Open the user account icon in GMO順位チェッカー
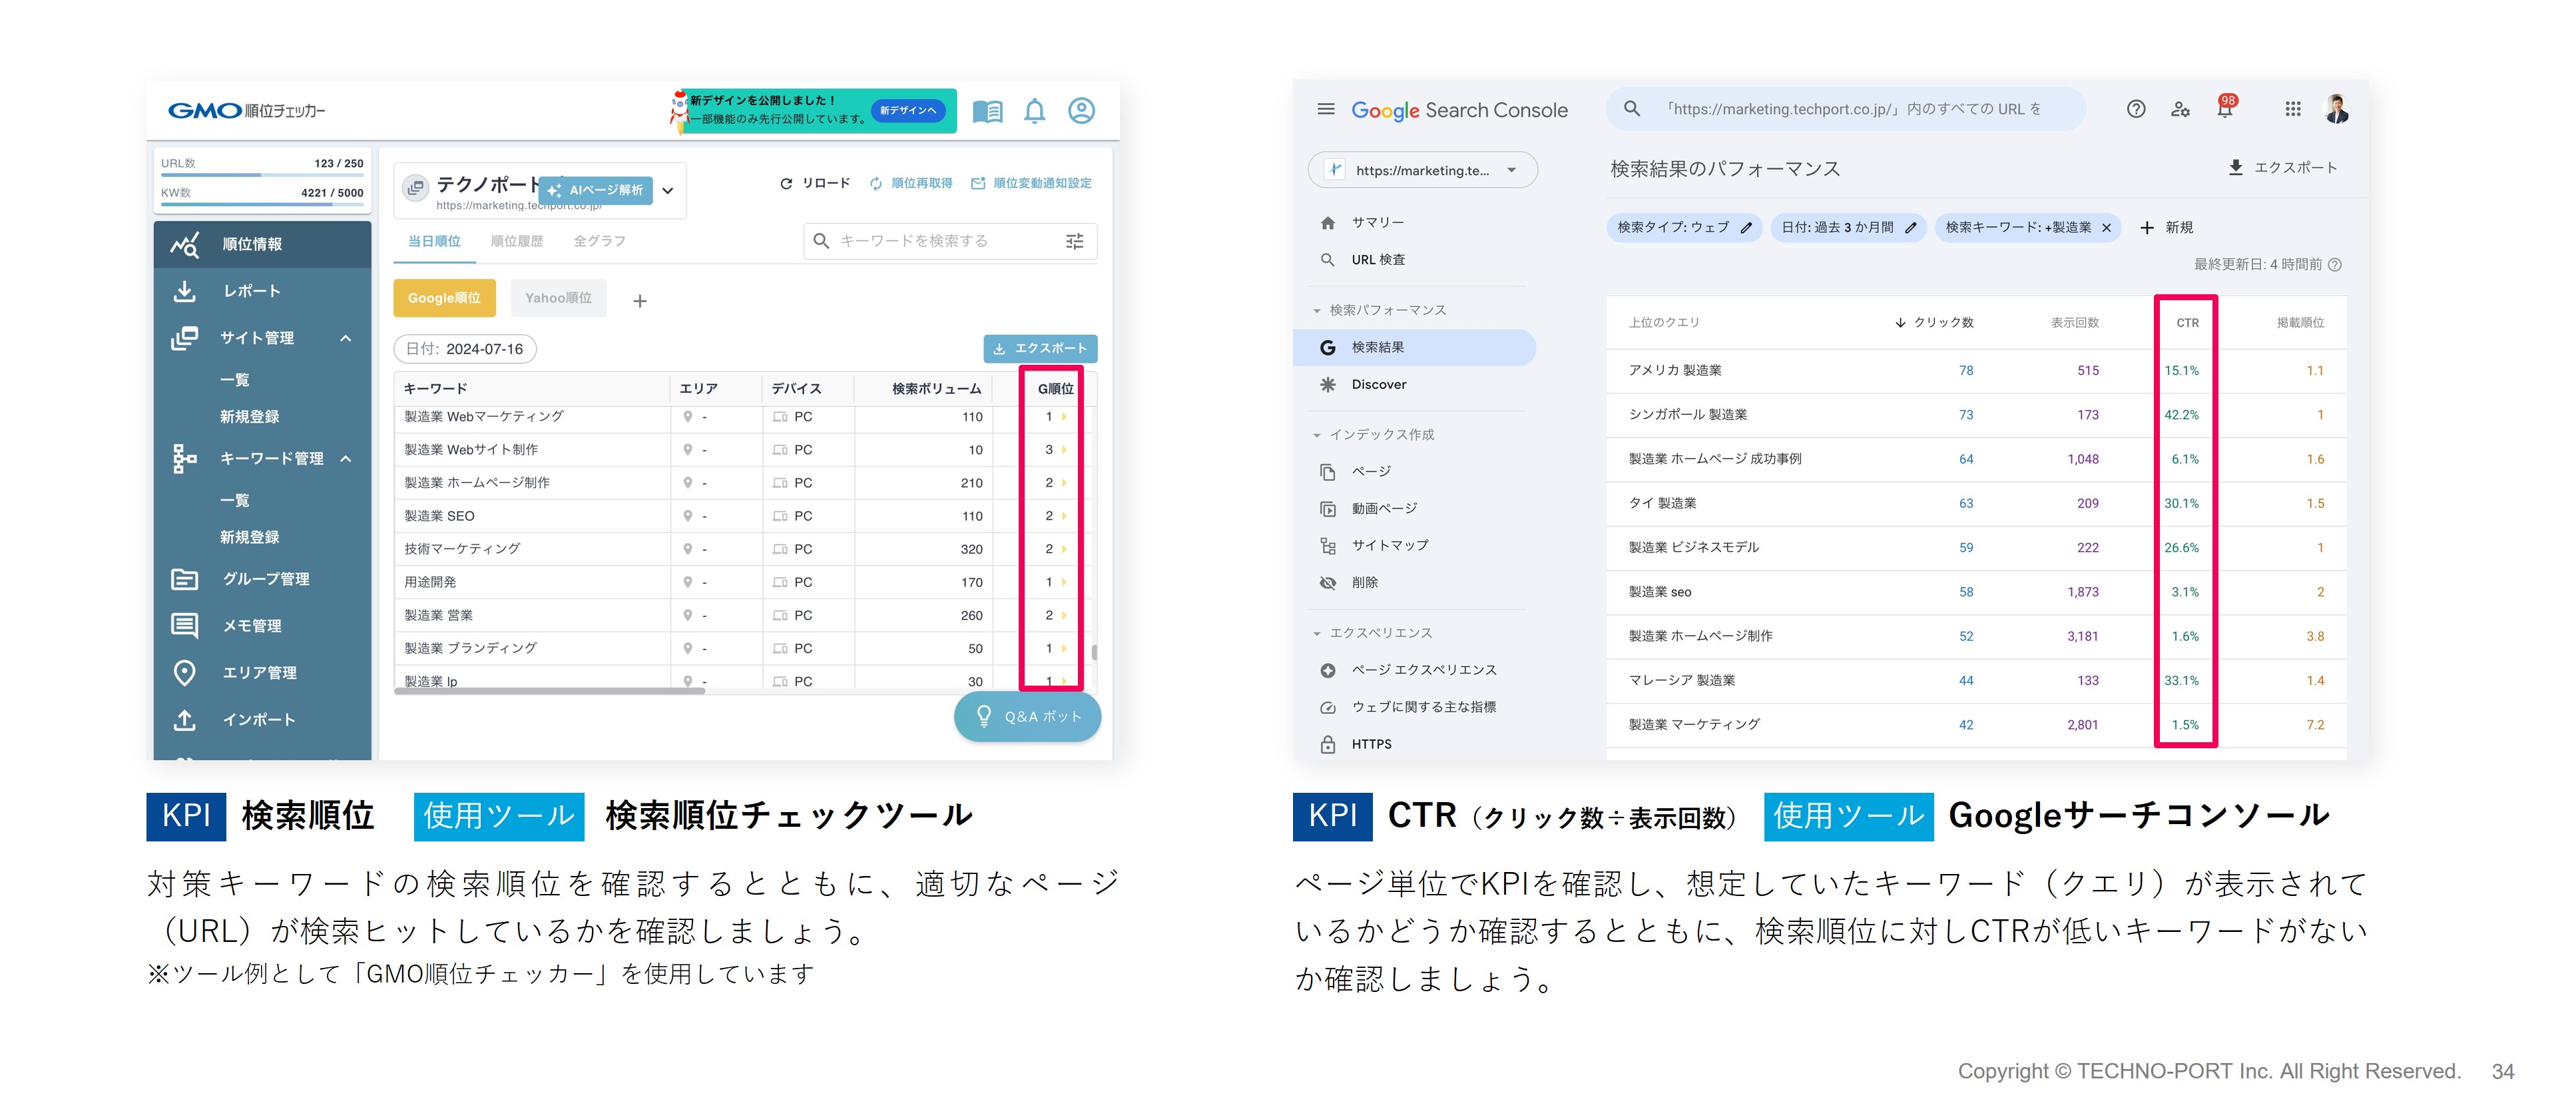Image resolution: width=2576 pixels, height=1117 pixels. click(1081, 110)
